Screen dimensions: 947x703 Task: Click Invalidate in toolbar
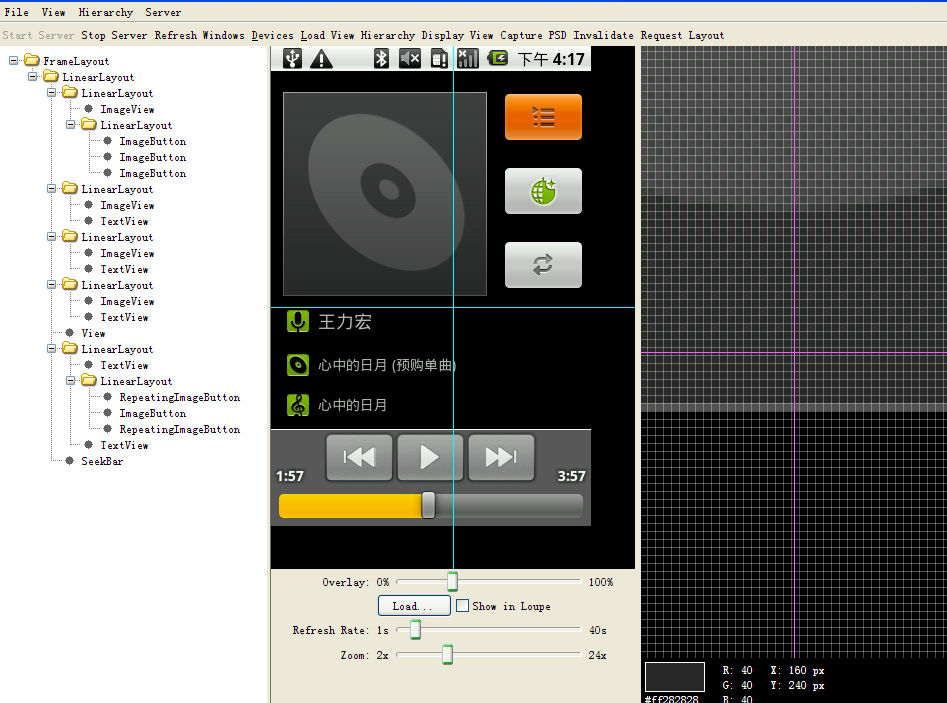603,35
